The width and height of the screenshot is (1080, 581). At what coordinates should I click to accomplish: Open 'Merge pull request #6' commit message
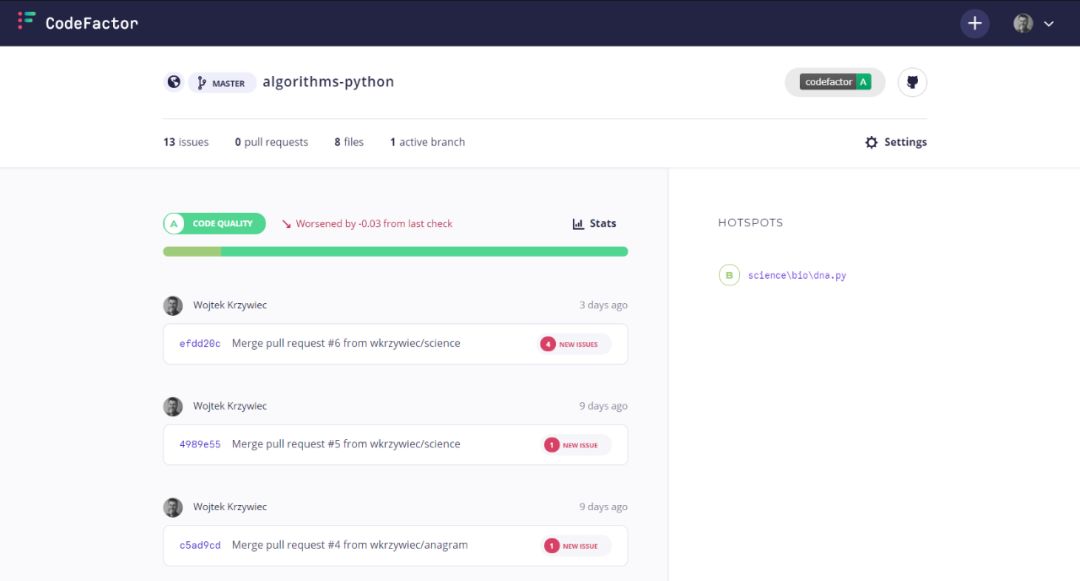[346, 343]
